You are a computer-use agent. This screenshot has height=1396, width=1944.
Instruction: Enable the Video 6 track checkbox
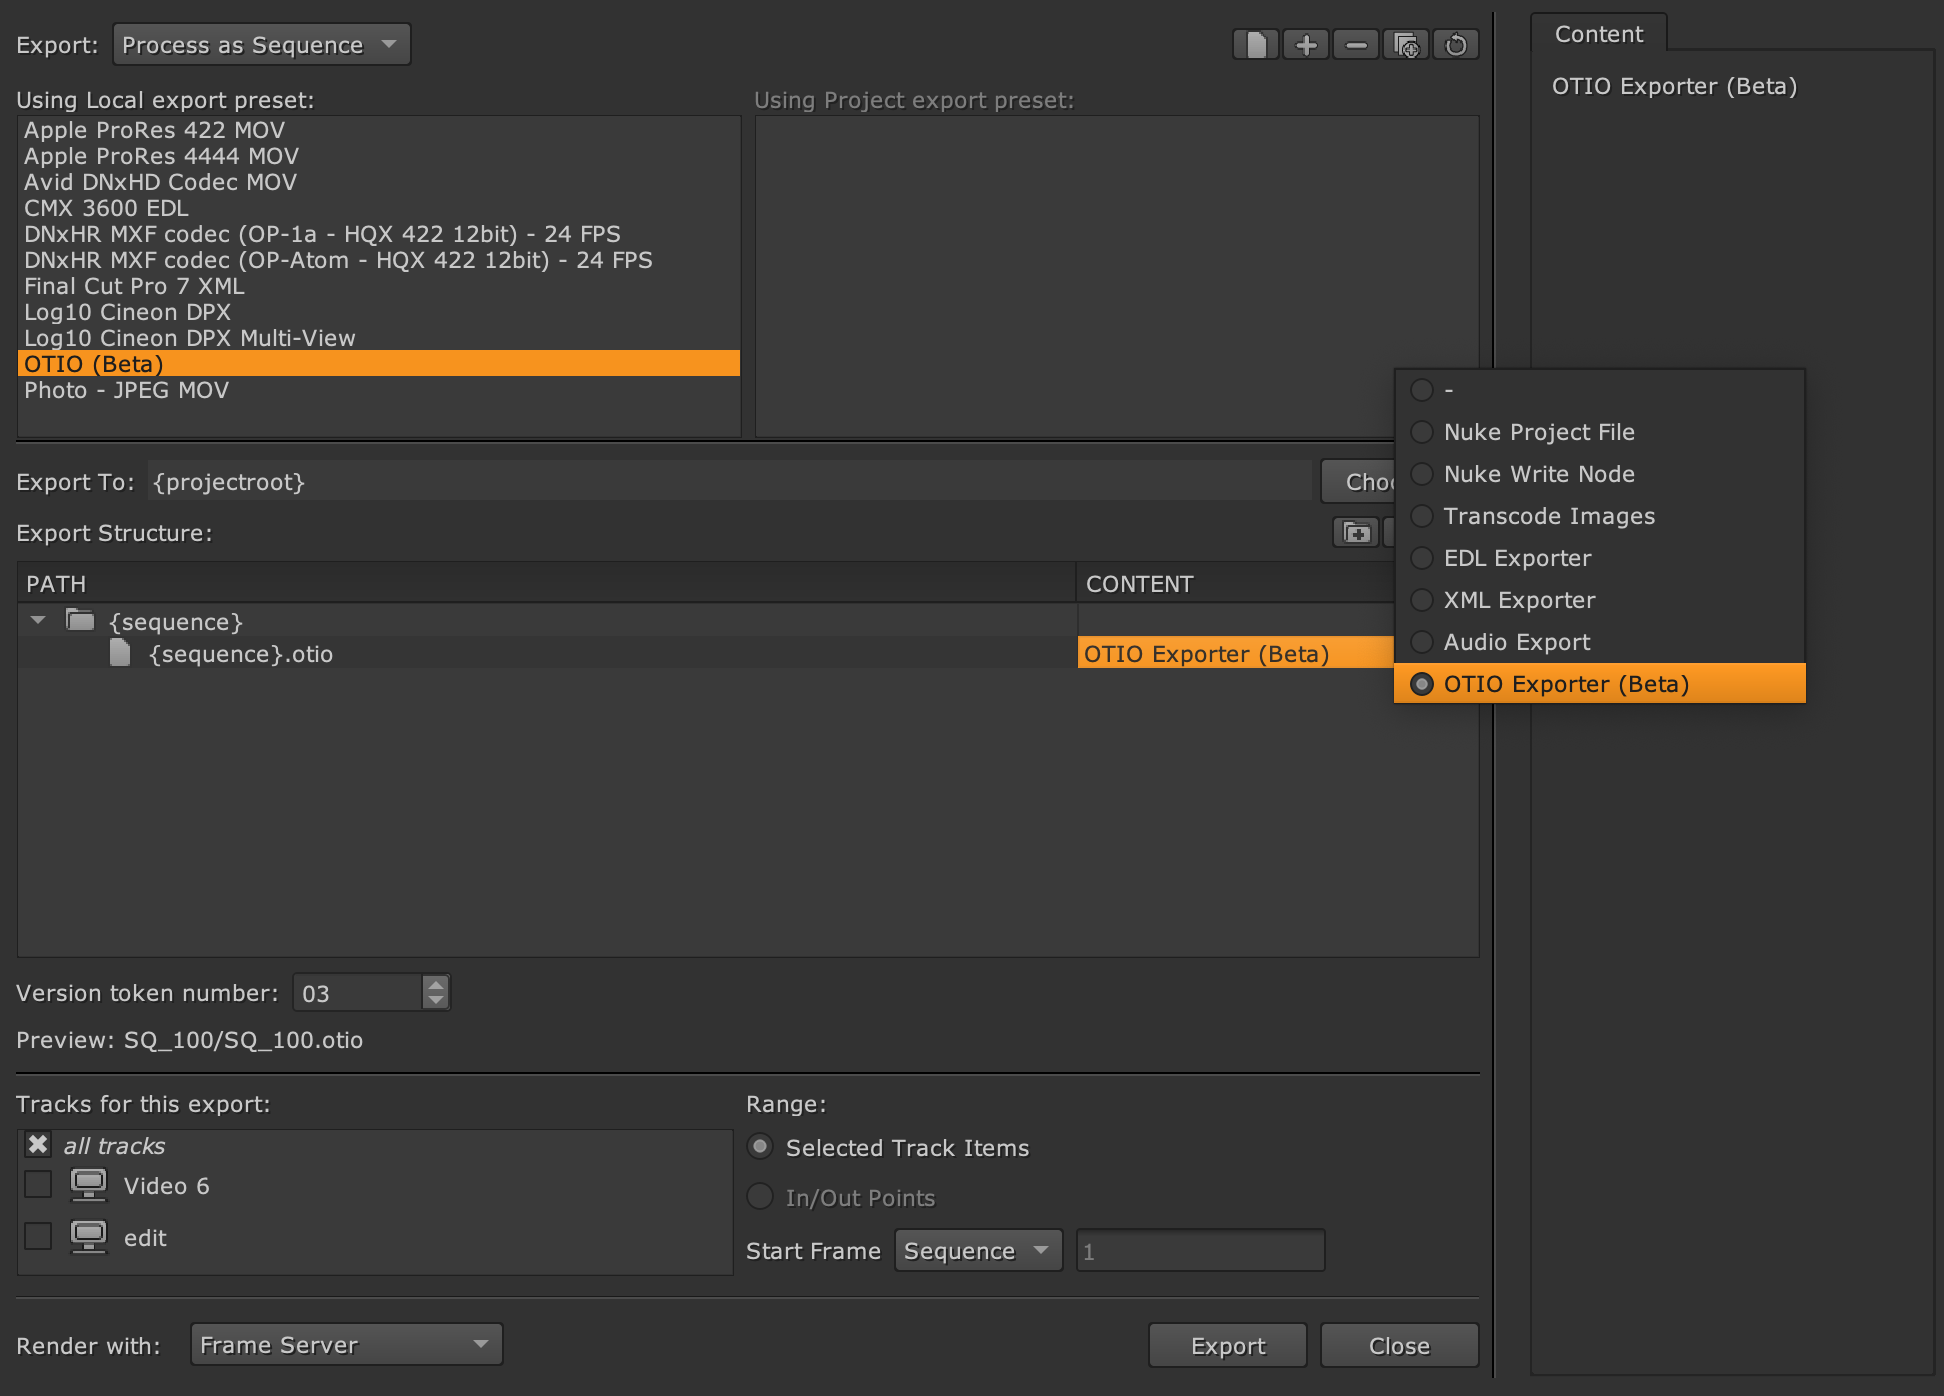click(38, 1185)
